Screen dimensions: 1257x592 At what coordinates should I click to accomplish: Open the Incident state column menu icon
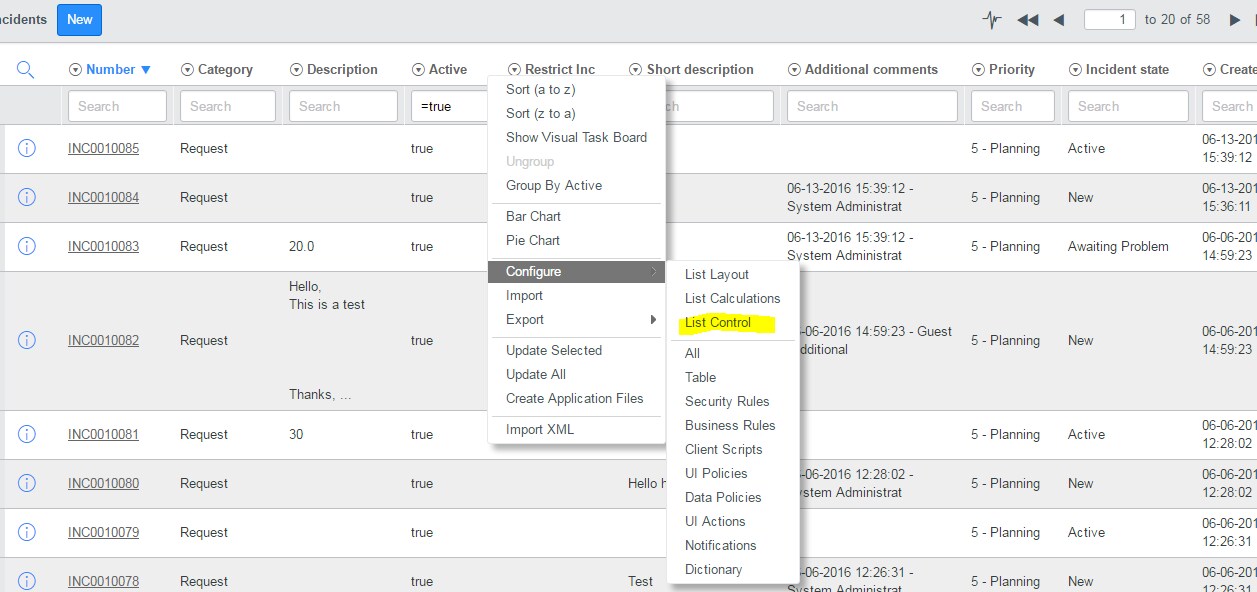(x=1076, y=70)
